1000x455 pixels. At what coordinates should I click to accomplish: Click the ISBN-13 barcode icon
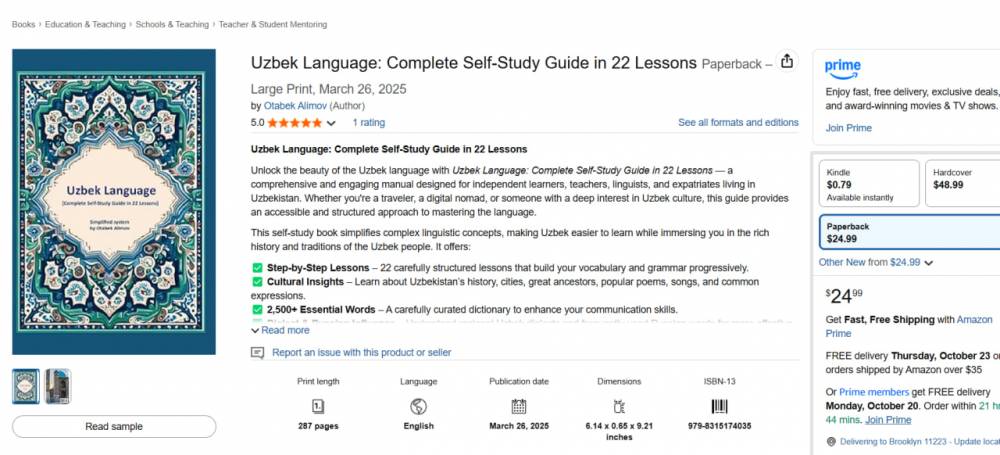[719, 406]
